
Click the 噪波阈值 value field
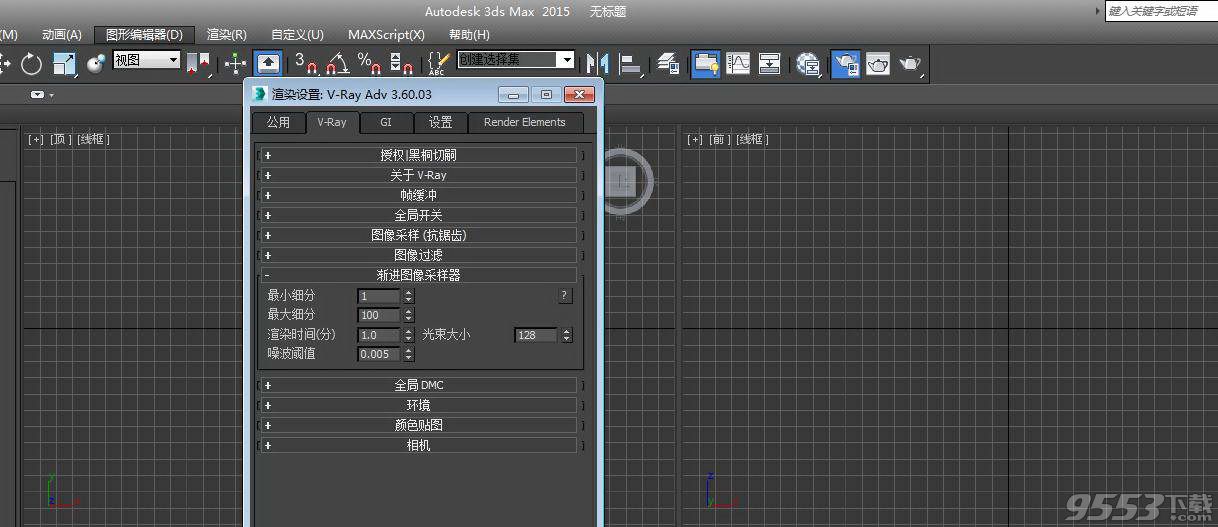click(x=379, y=354)
